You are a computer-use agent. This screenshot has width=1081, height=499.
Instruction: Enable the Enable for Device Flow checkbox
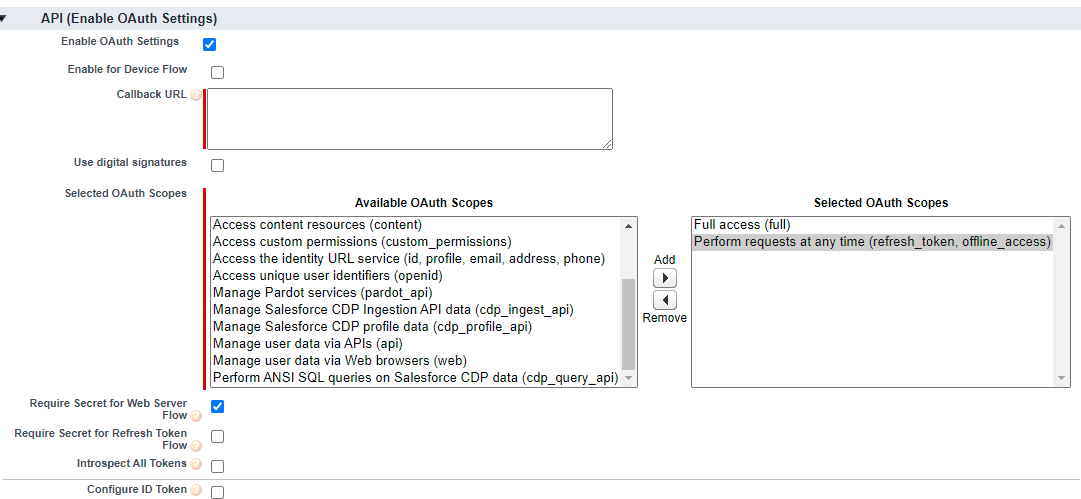[x=217, y=72]
